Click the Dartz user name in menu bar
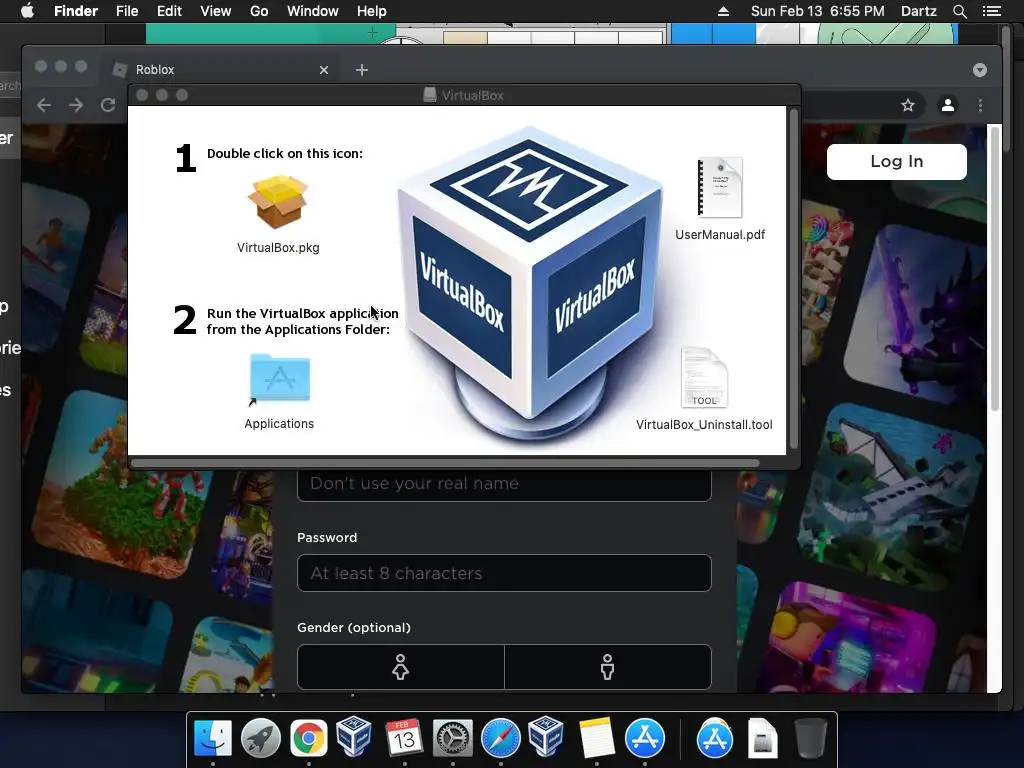Image resolution: width=1024 pixels, height=768 pixels. tap(918, 11)
